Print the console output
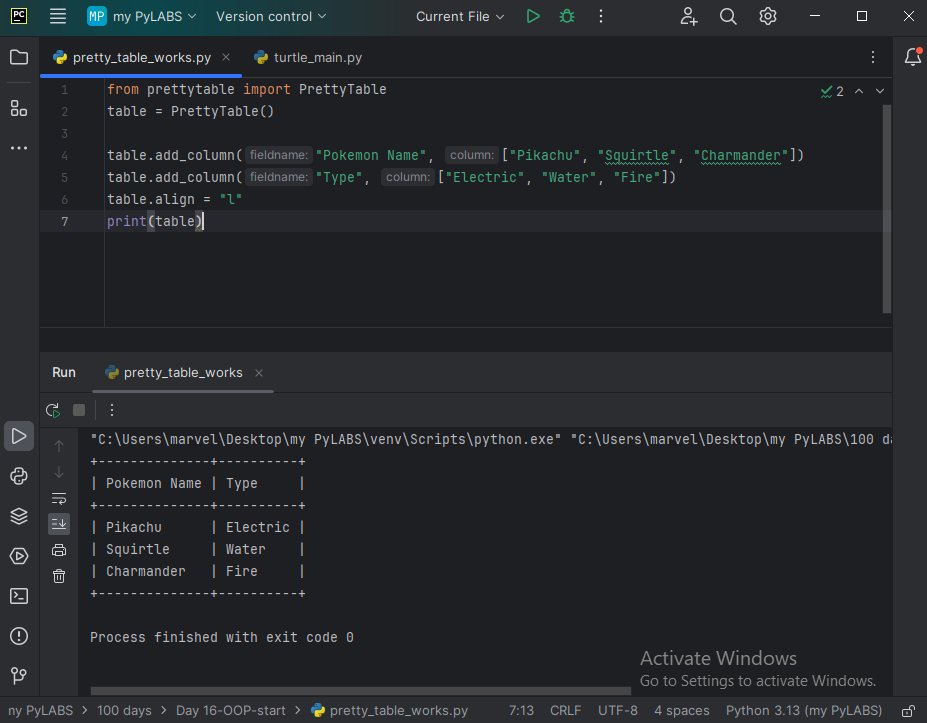The height and width of the screenshot is (723, 927). point(59,550)
